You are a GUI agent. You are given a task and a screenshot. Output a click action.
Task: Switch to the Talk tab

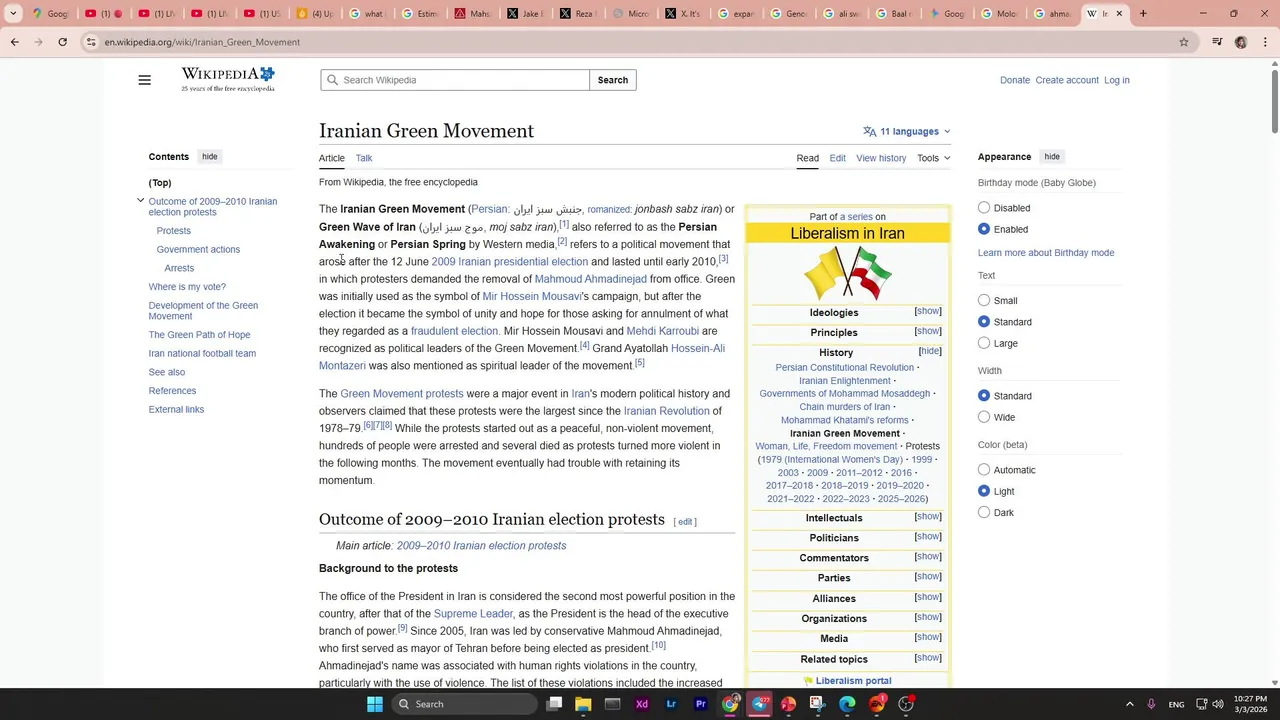(x=364, y=158)
